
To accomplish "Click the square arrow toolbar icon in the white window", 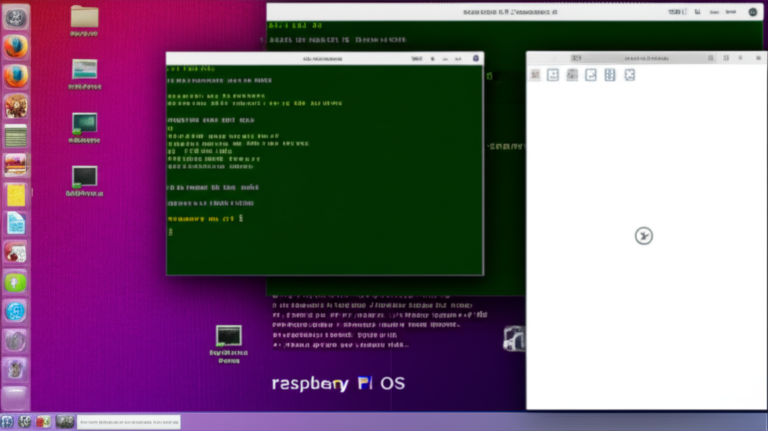I will click(x=591, y=75).
